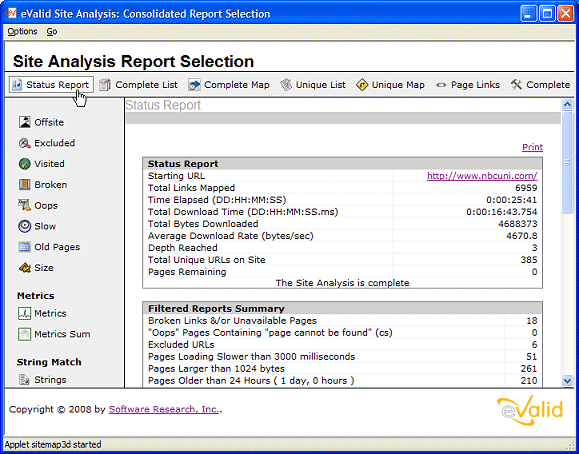Click the Pages Older than 24 Hours count 210
579x454 pixels.
pyautogui.click(x=529, y=380)
